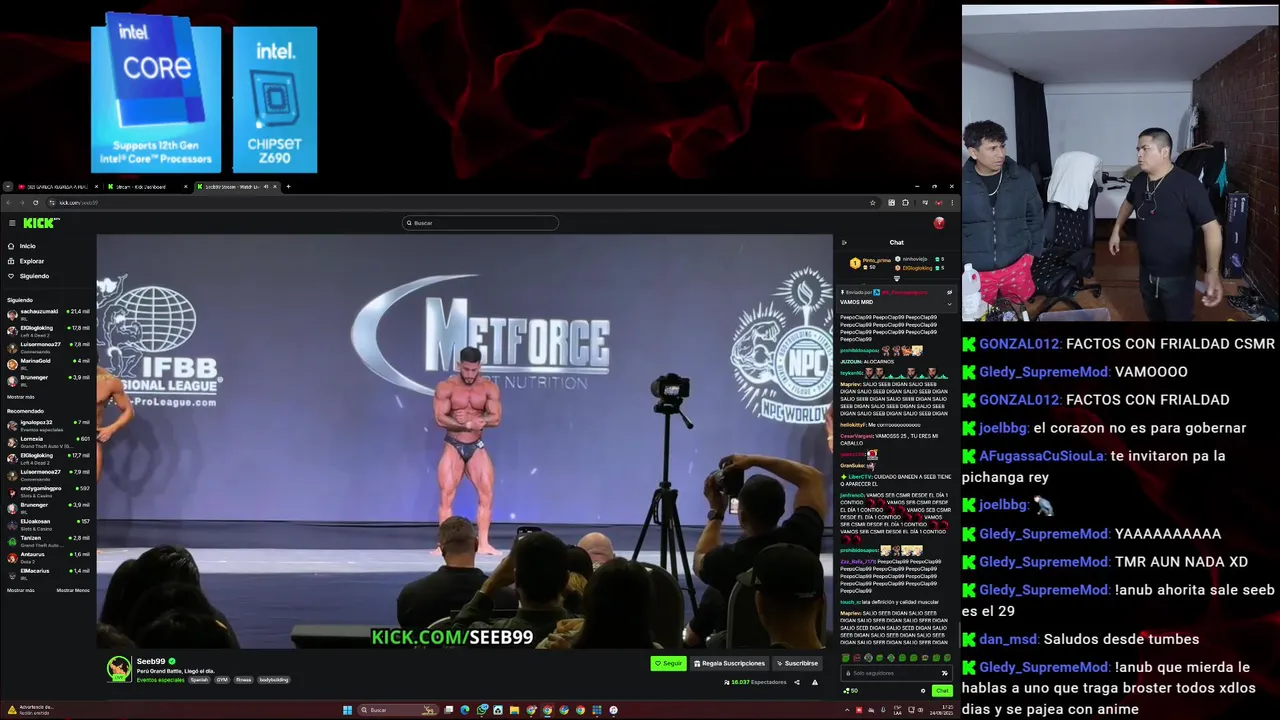Go back in browser history
Screen dimensions: 1280x720
click(x=8, y=203)
